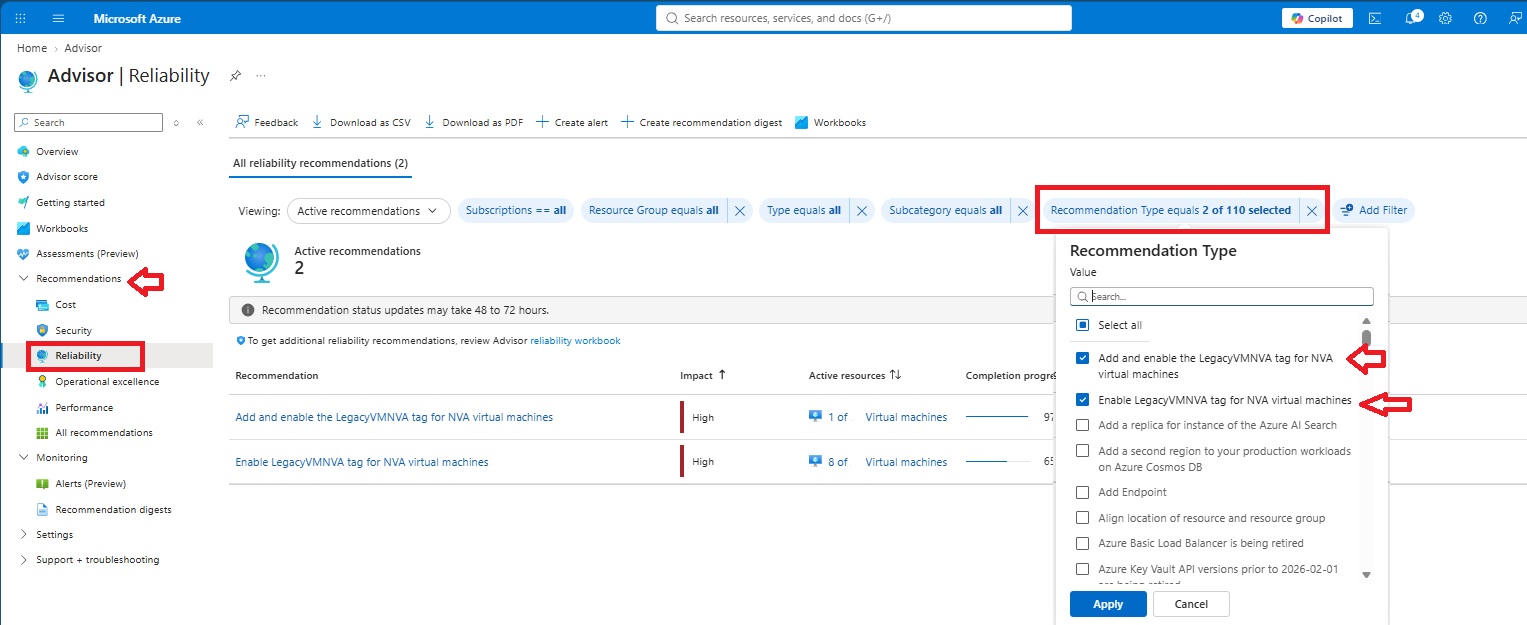The width and height of the screenshot is (1527, 625).
Task: Remove the Resource Group filter
Action: (740, 211)
